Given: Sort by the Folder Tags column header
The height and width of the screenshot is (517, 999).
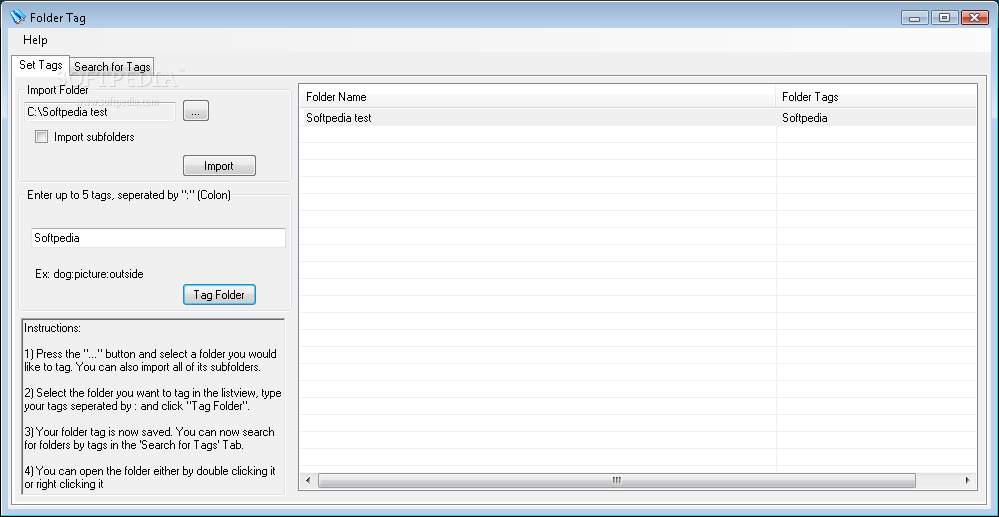Looking at the screenshot, I should (876, 97).
